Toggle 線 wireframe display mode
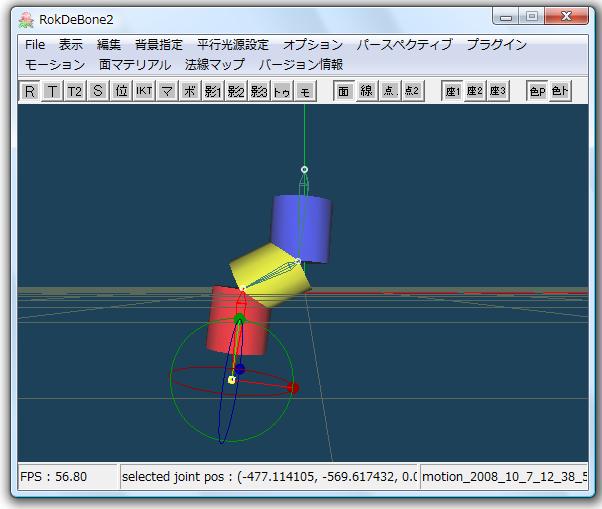Viewport: 602px width, 509px height. [367, 91]
